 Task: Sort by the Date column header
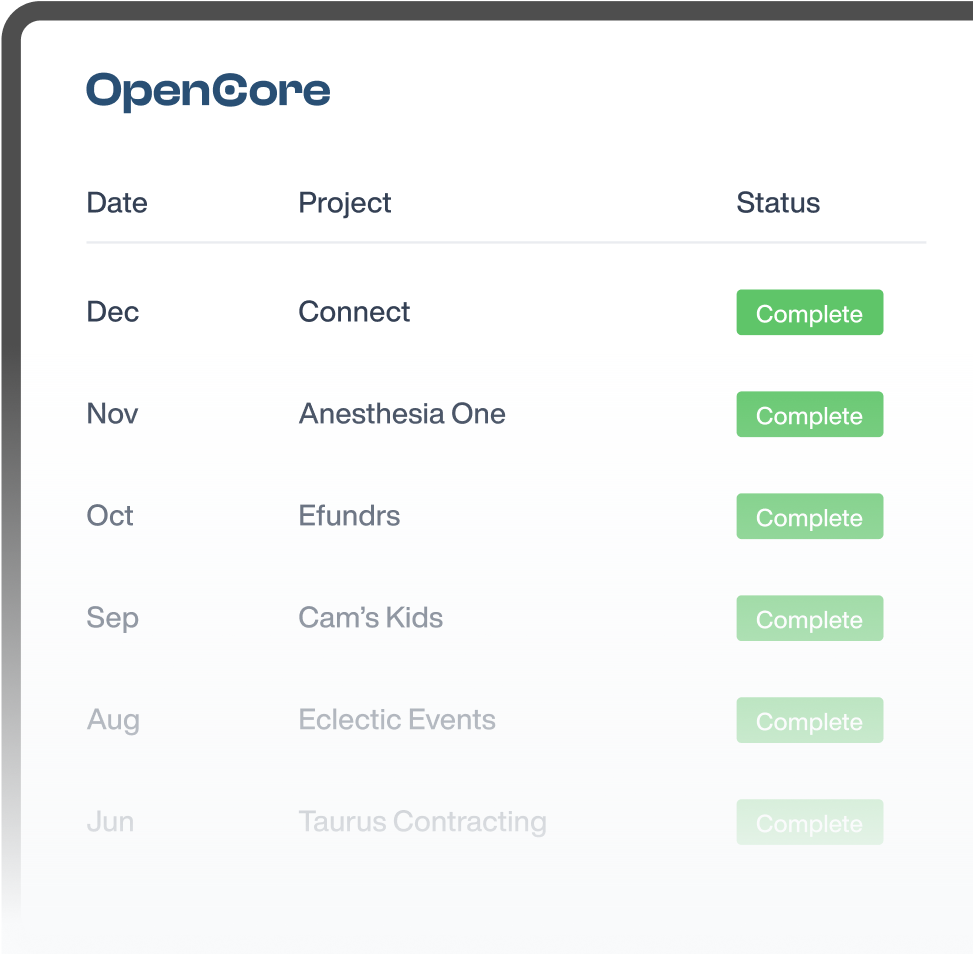pyautogui.click(x=117, y=203)
